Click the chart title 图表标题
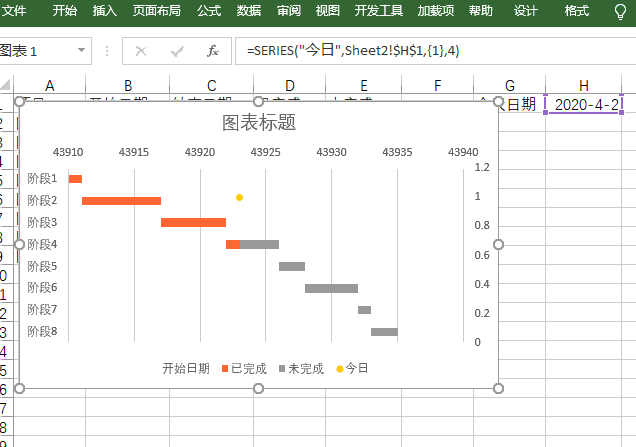Image resolution: width=636 pixels, height=447 pixels. pyautogui.click(x=259, y=122)
